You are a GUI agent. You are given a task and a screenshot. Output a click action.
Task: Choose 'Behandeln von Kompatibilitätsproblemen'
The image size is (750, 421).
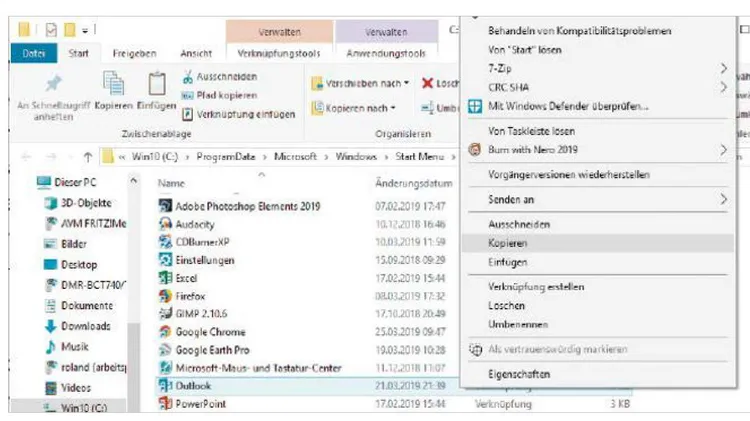point(598,31)
